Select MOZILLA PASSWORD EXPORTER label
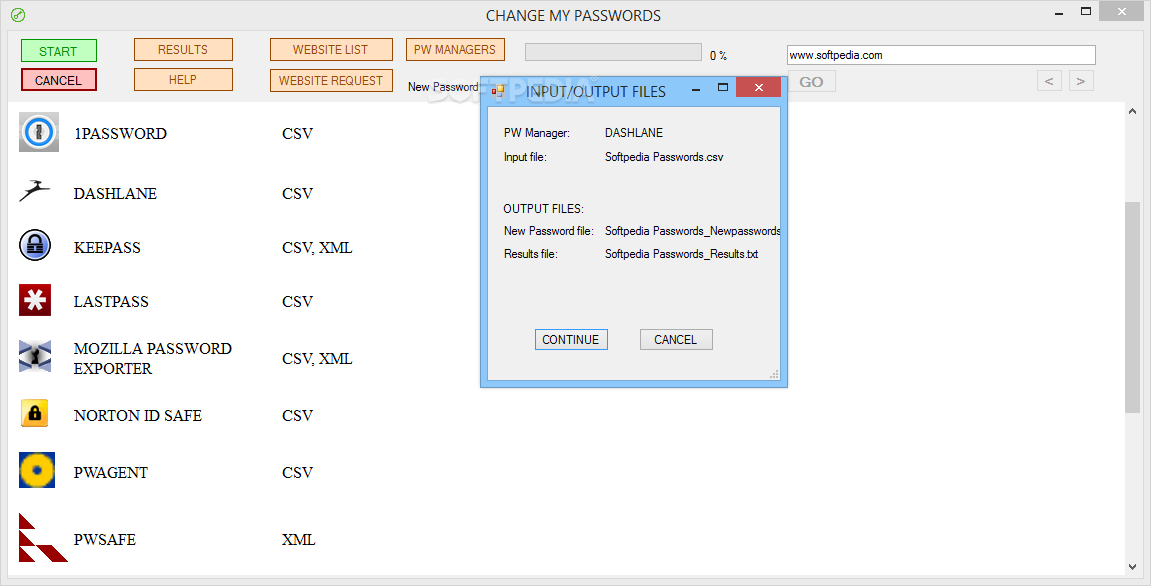Viewport: 1151px width, 586px height. 153,358
